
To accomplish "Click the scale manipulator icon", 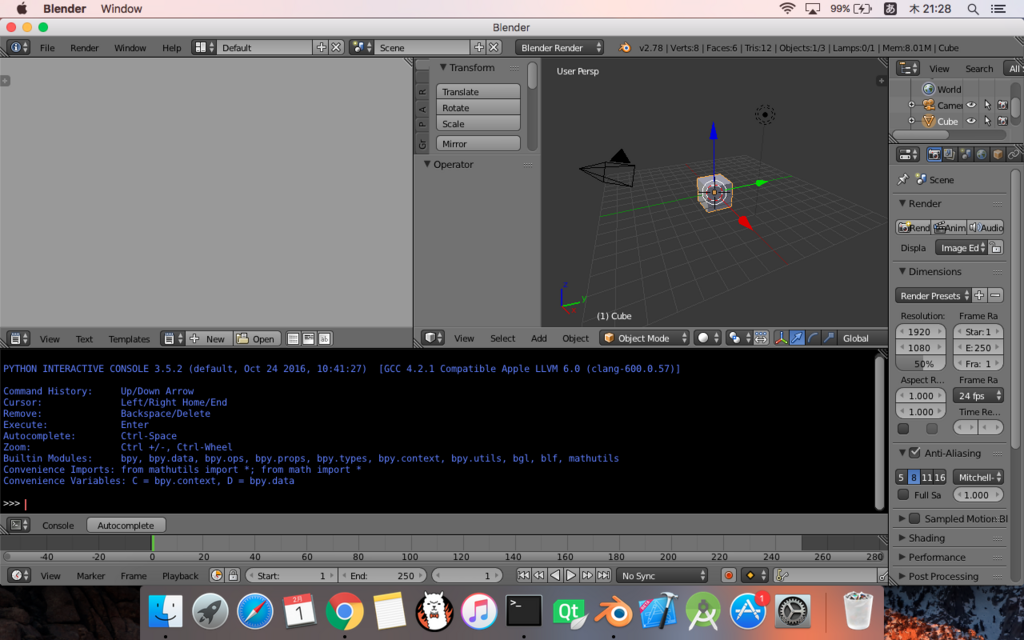I will coord(829,338).
